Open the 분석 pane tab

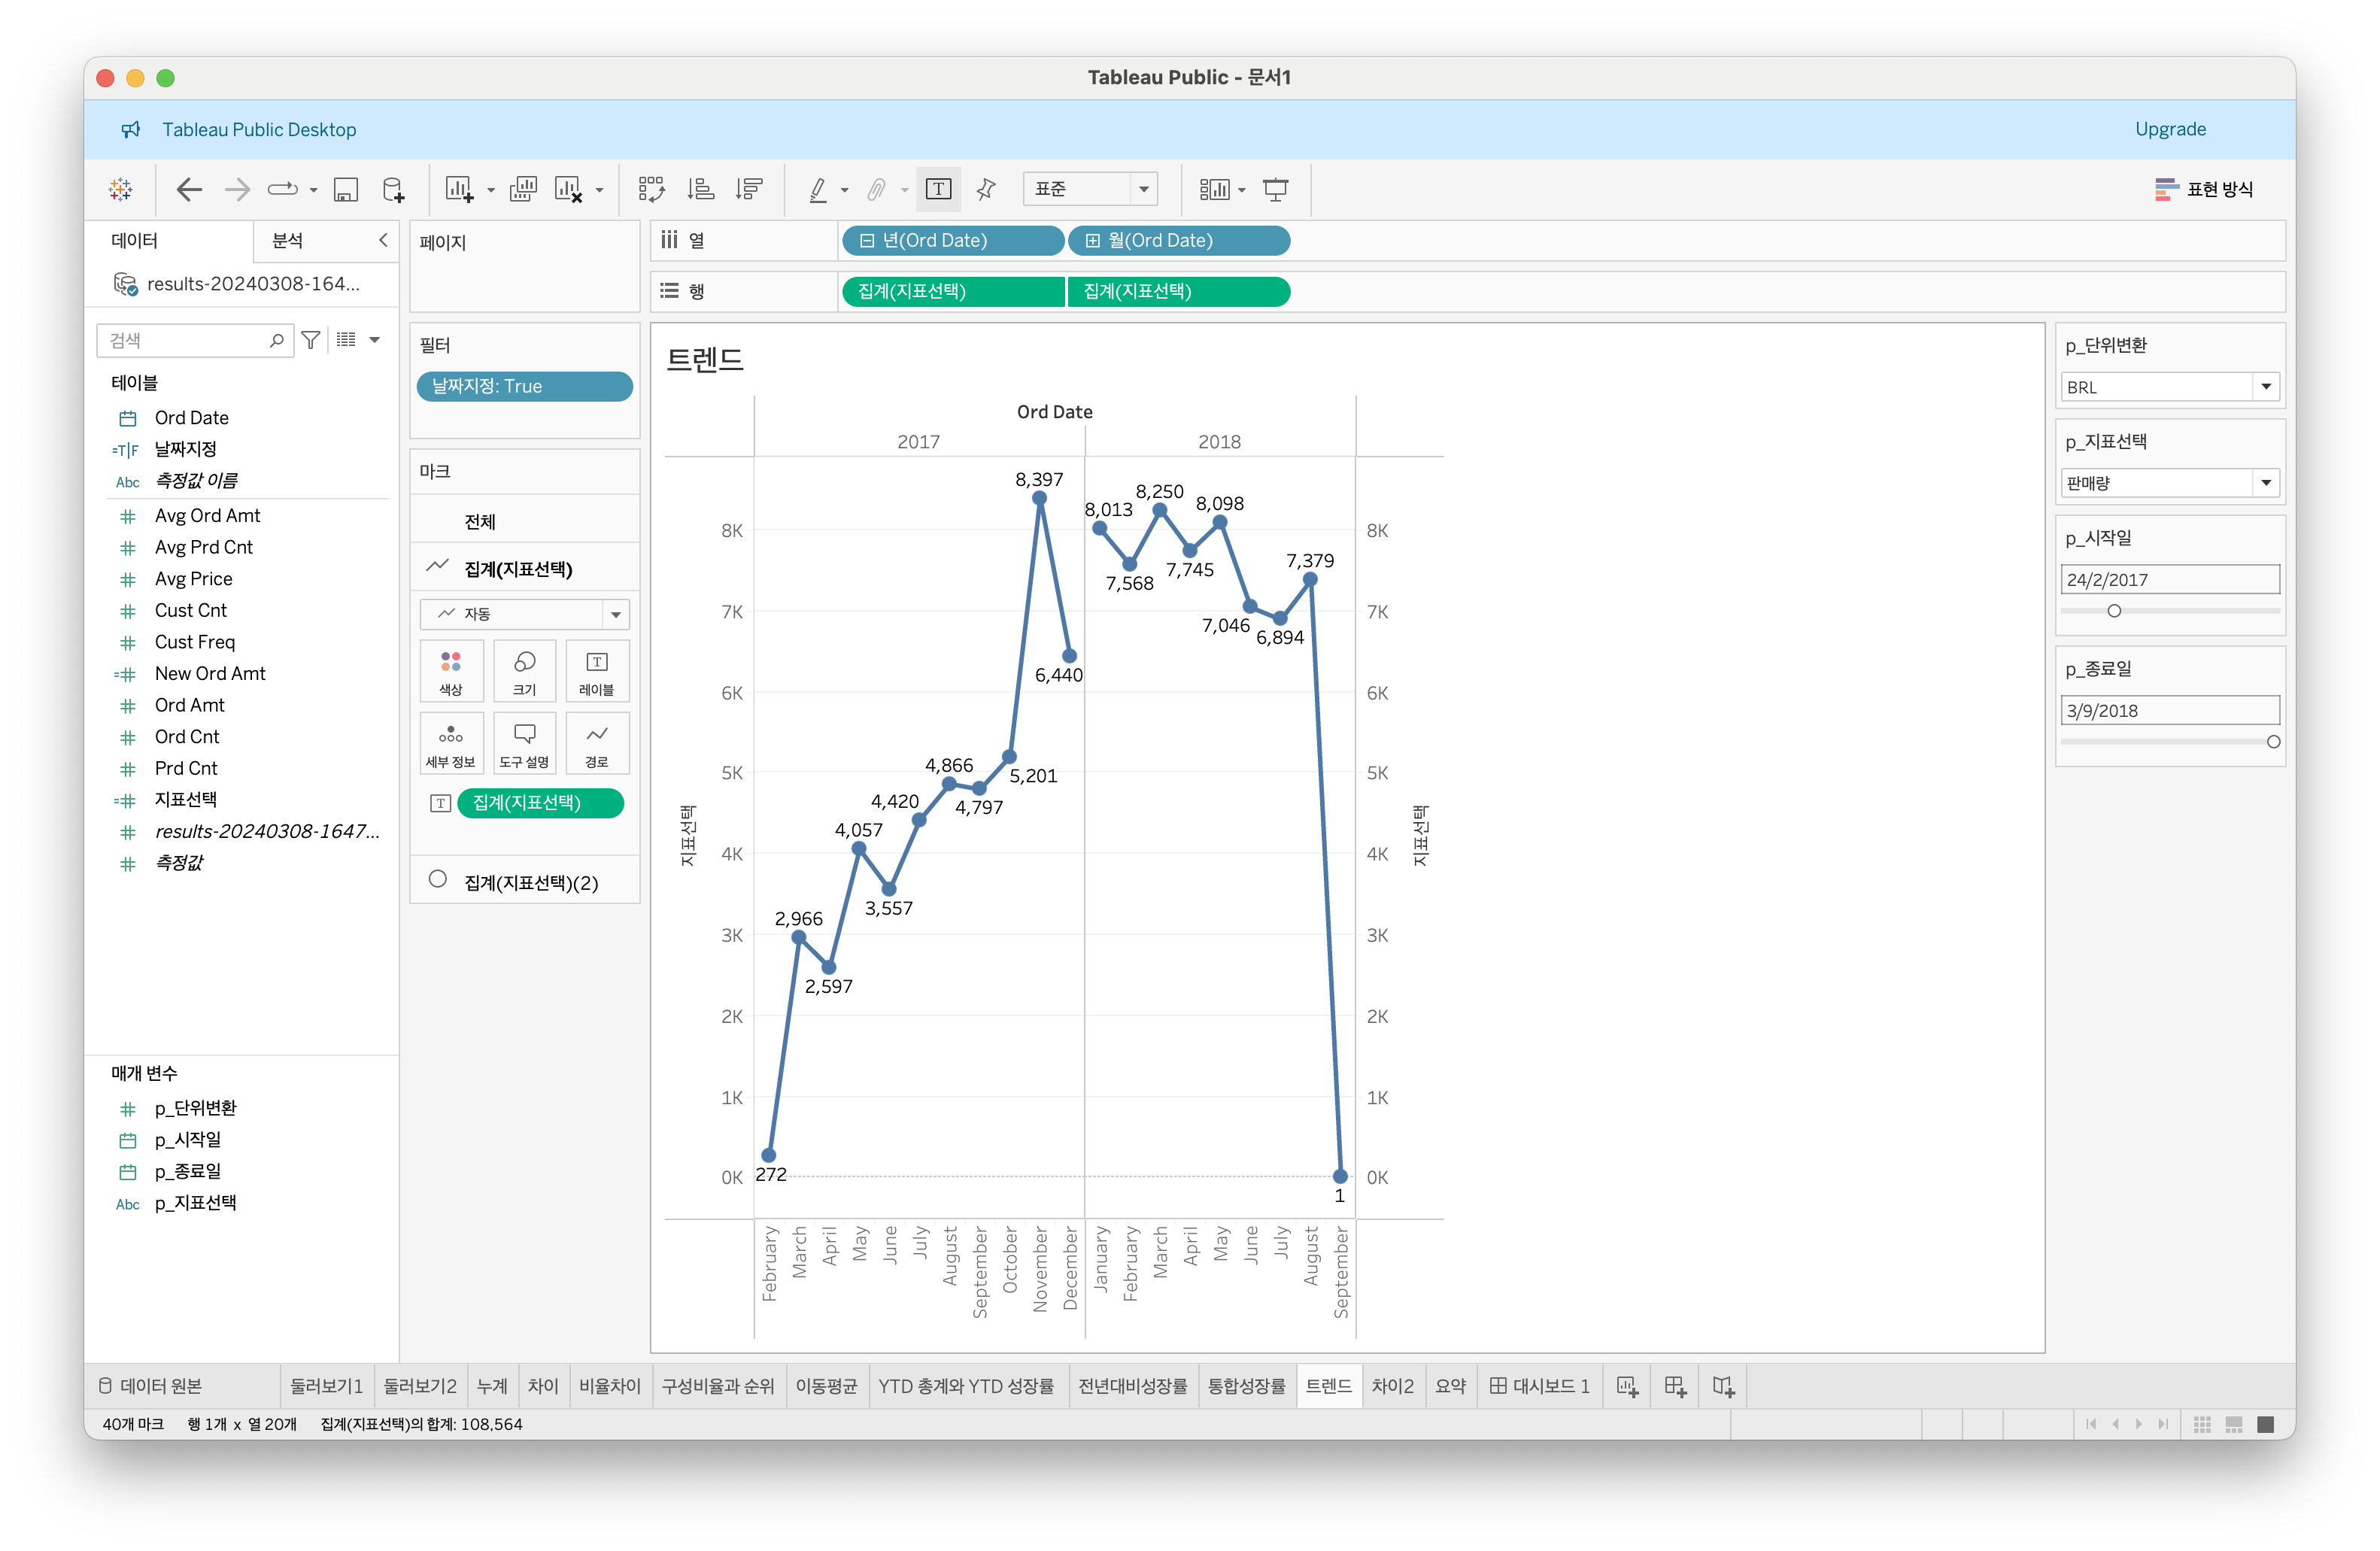tap(288, 241)
